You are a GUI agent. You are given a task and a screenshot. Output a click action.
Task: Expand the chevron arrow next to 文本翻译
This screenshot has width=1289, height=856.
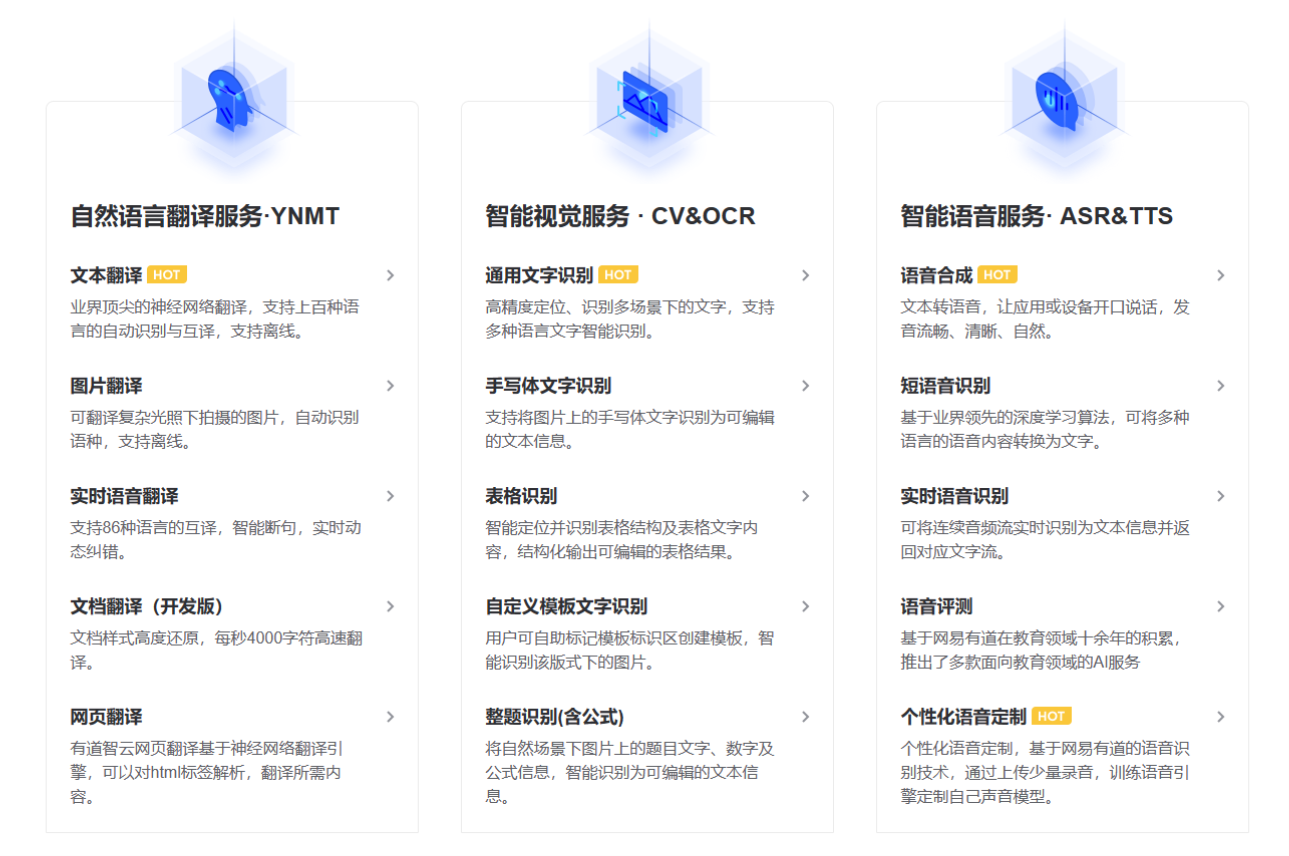pos(390,276)
